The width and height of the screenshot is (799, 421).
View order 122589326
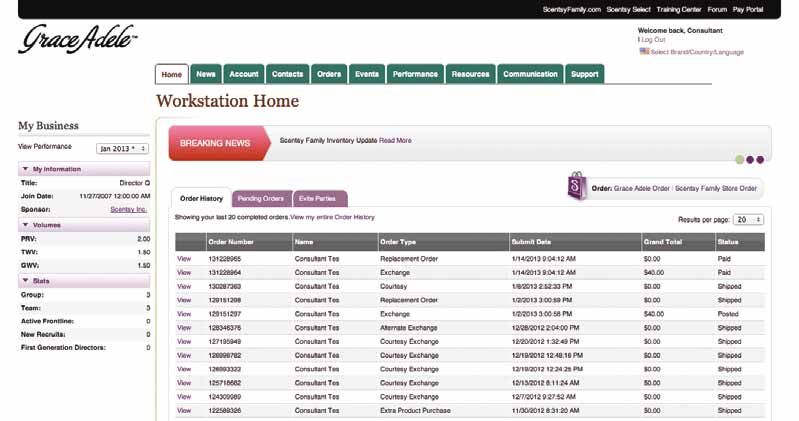pyautogui.click(x=184, y=410)
